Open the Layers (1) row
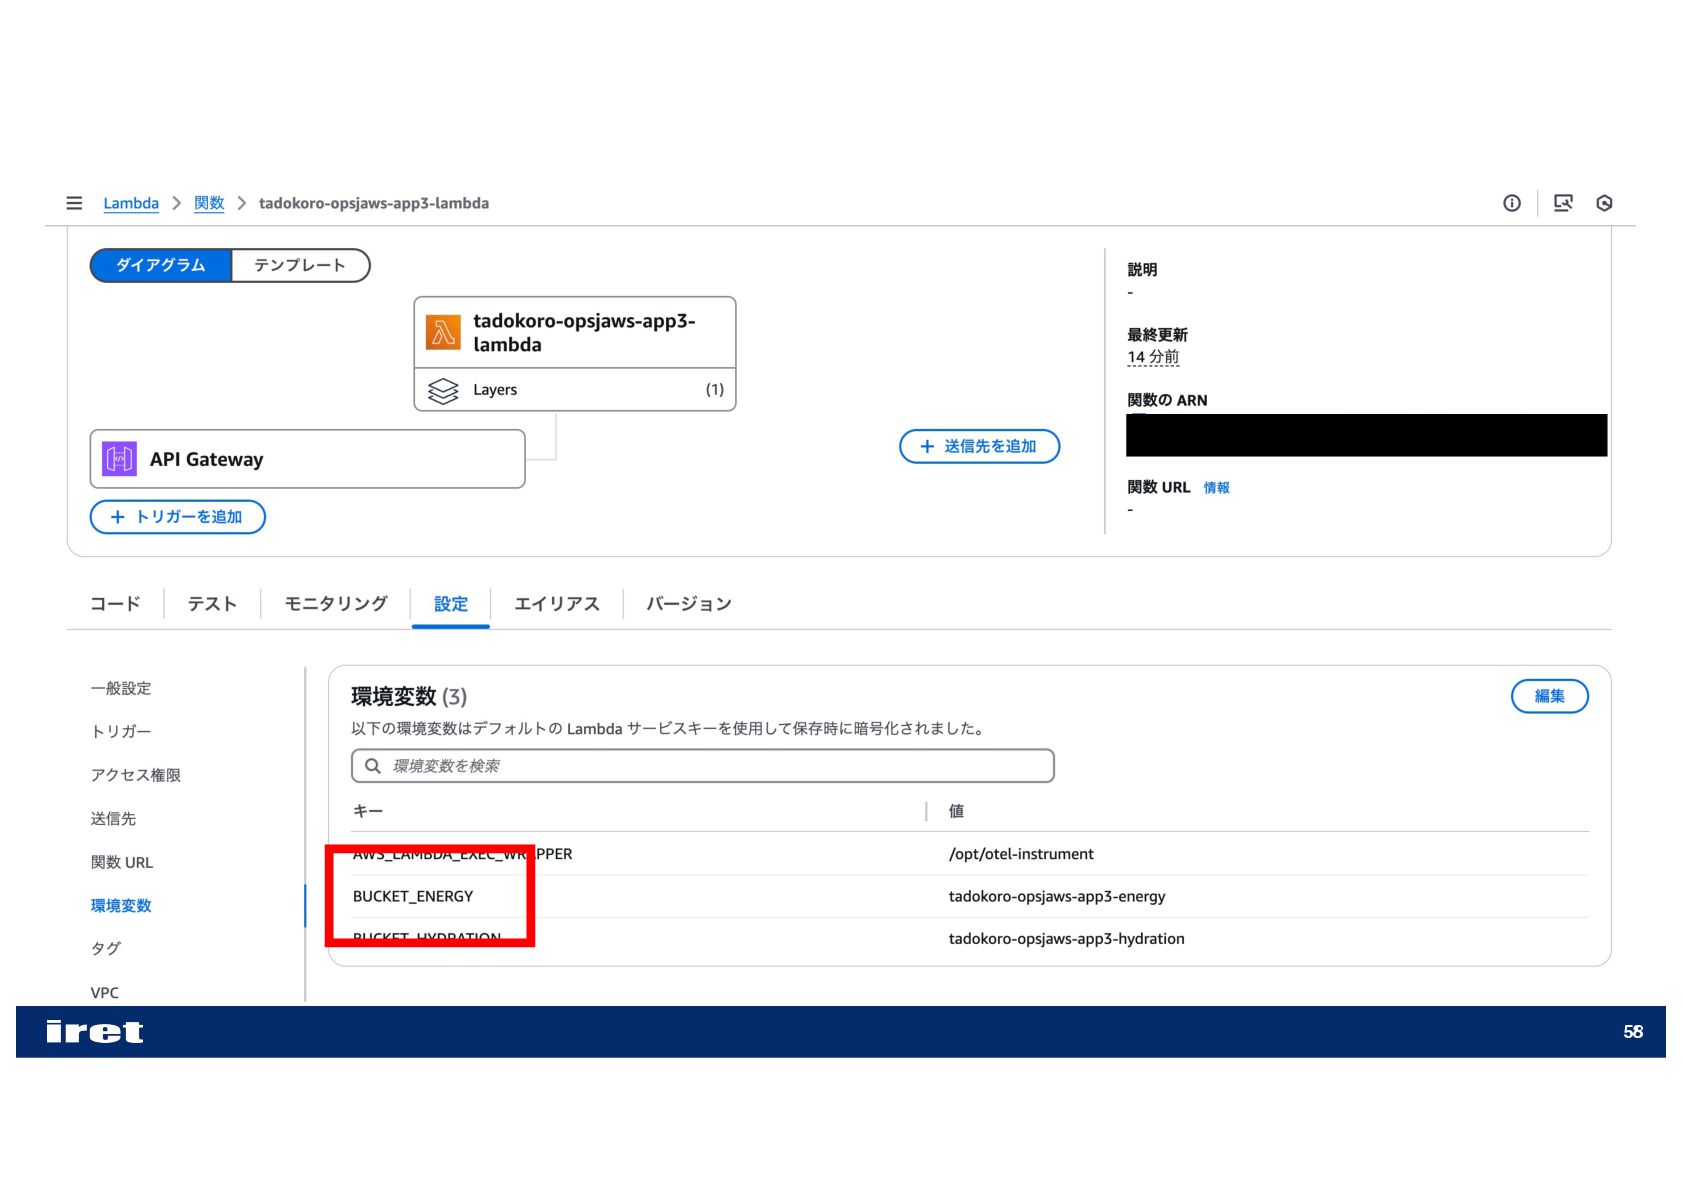 (575, 390)
